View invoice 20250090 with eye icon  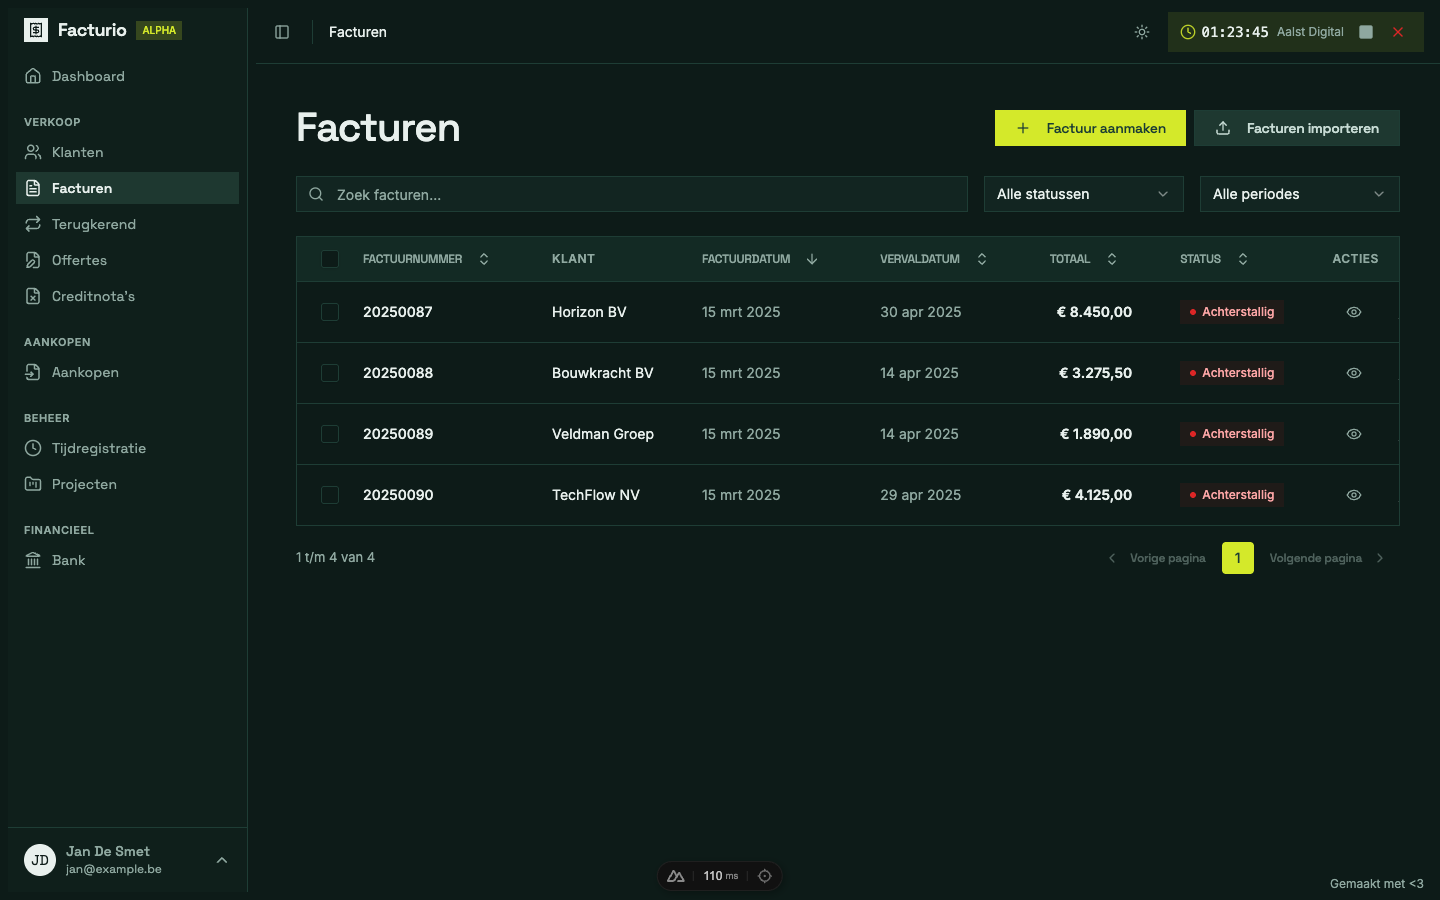[x=1354, y=495]
